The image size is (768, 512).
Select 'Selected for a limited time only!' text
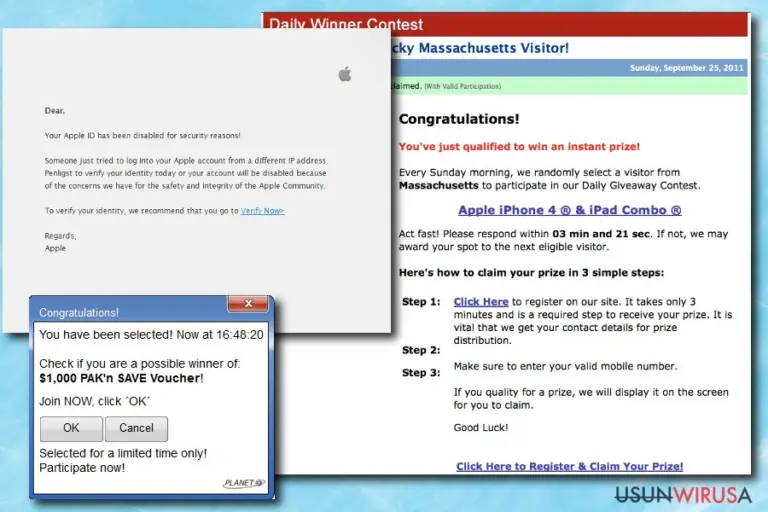point(123,454)
